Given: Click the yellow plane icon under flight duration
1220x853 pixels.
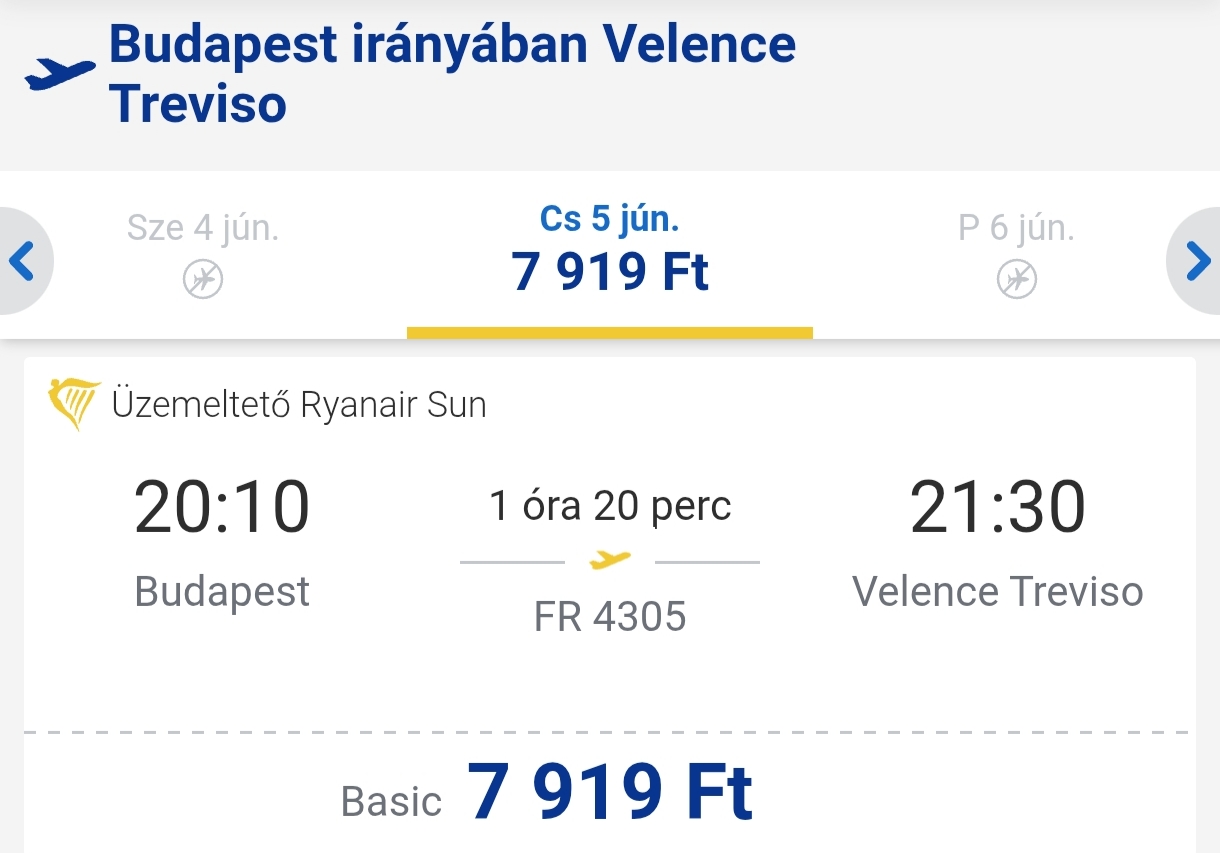Looking at the screenshot, I should pyautogui.click(x=610, y=560).
